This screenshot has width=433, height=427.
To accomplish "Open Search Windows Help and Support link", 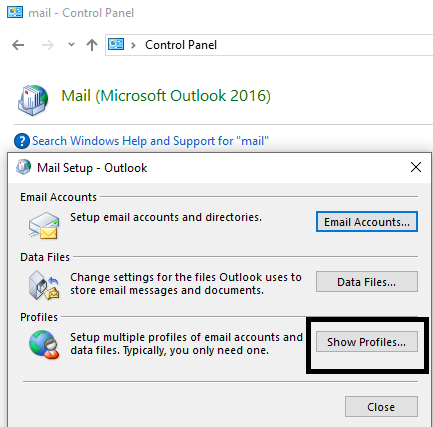I will coord(150,141).
